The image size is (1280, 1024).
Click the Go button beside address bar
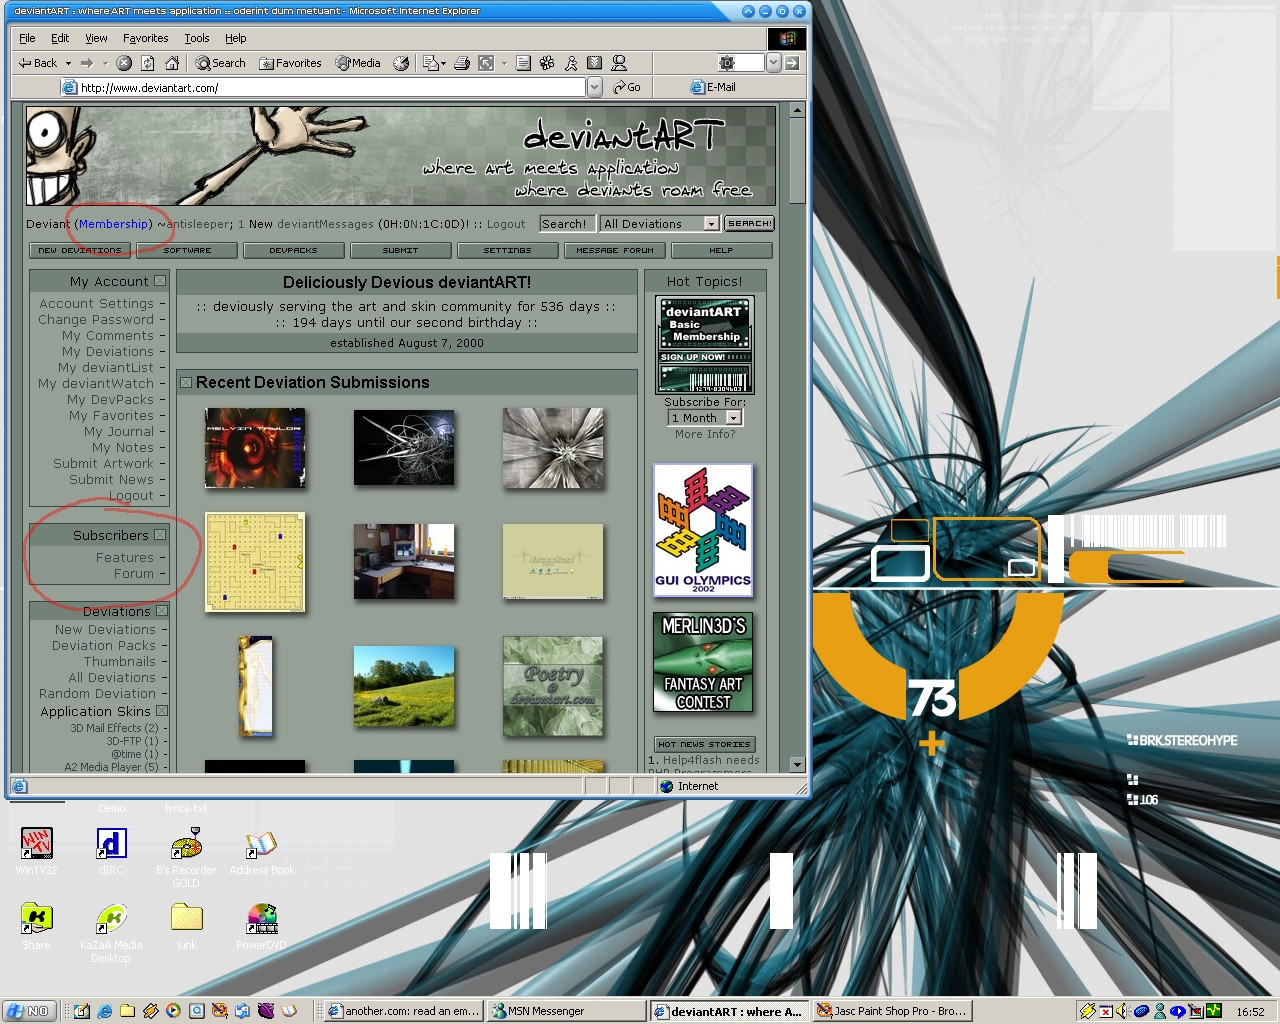click(627, 87)
